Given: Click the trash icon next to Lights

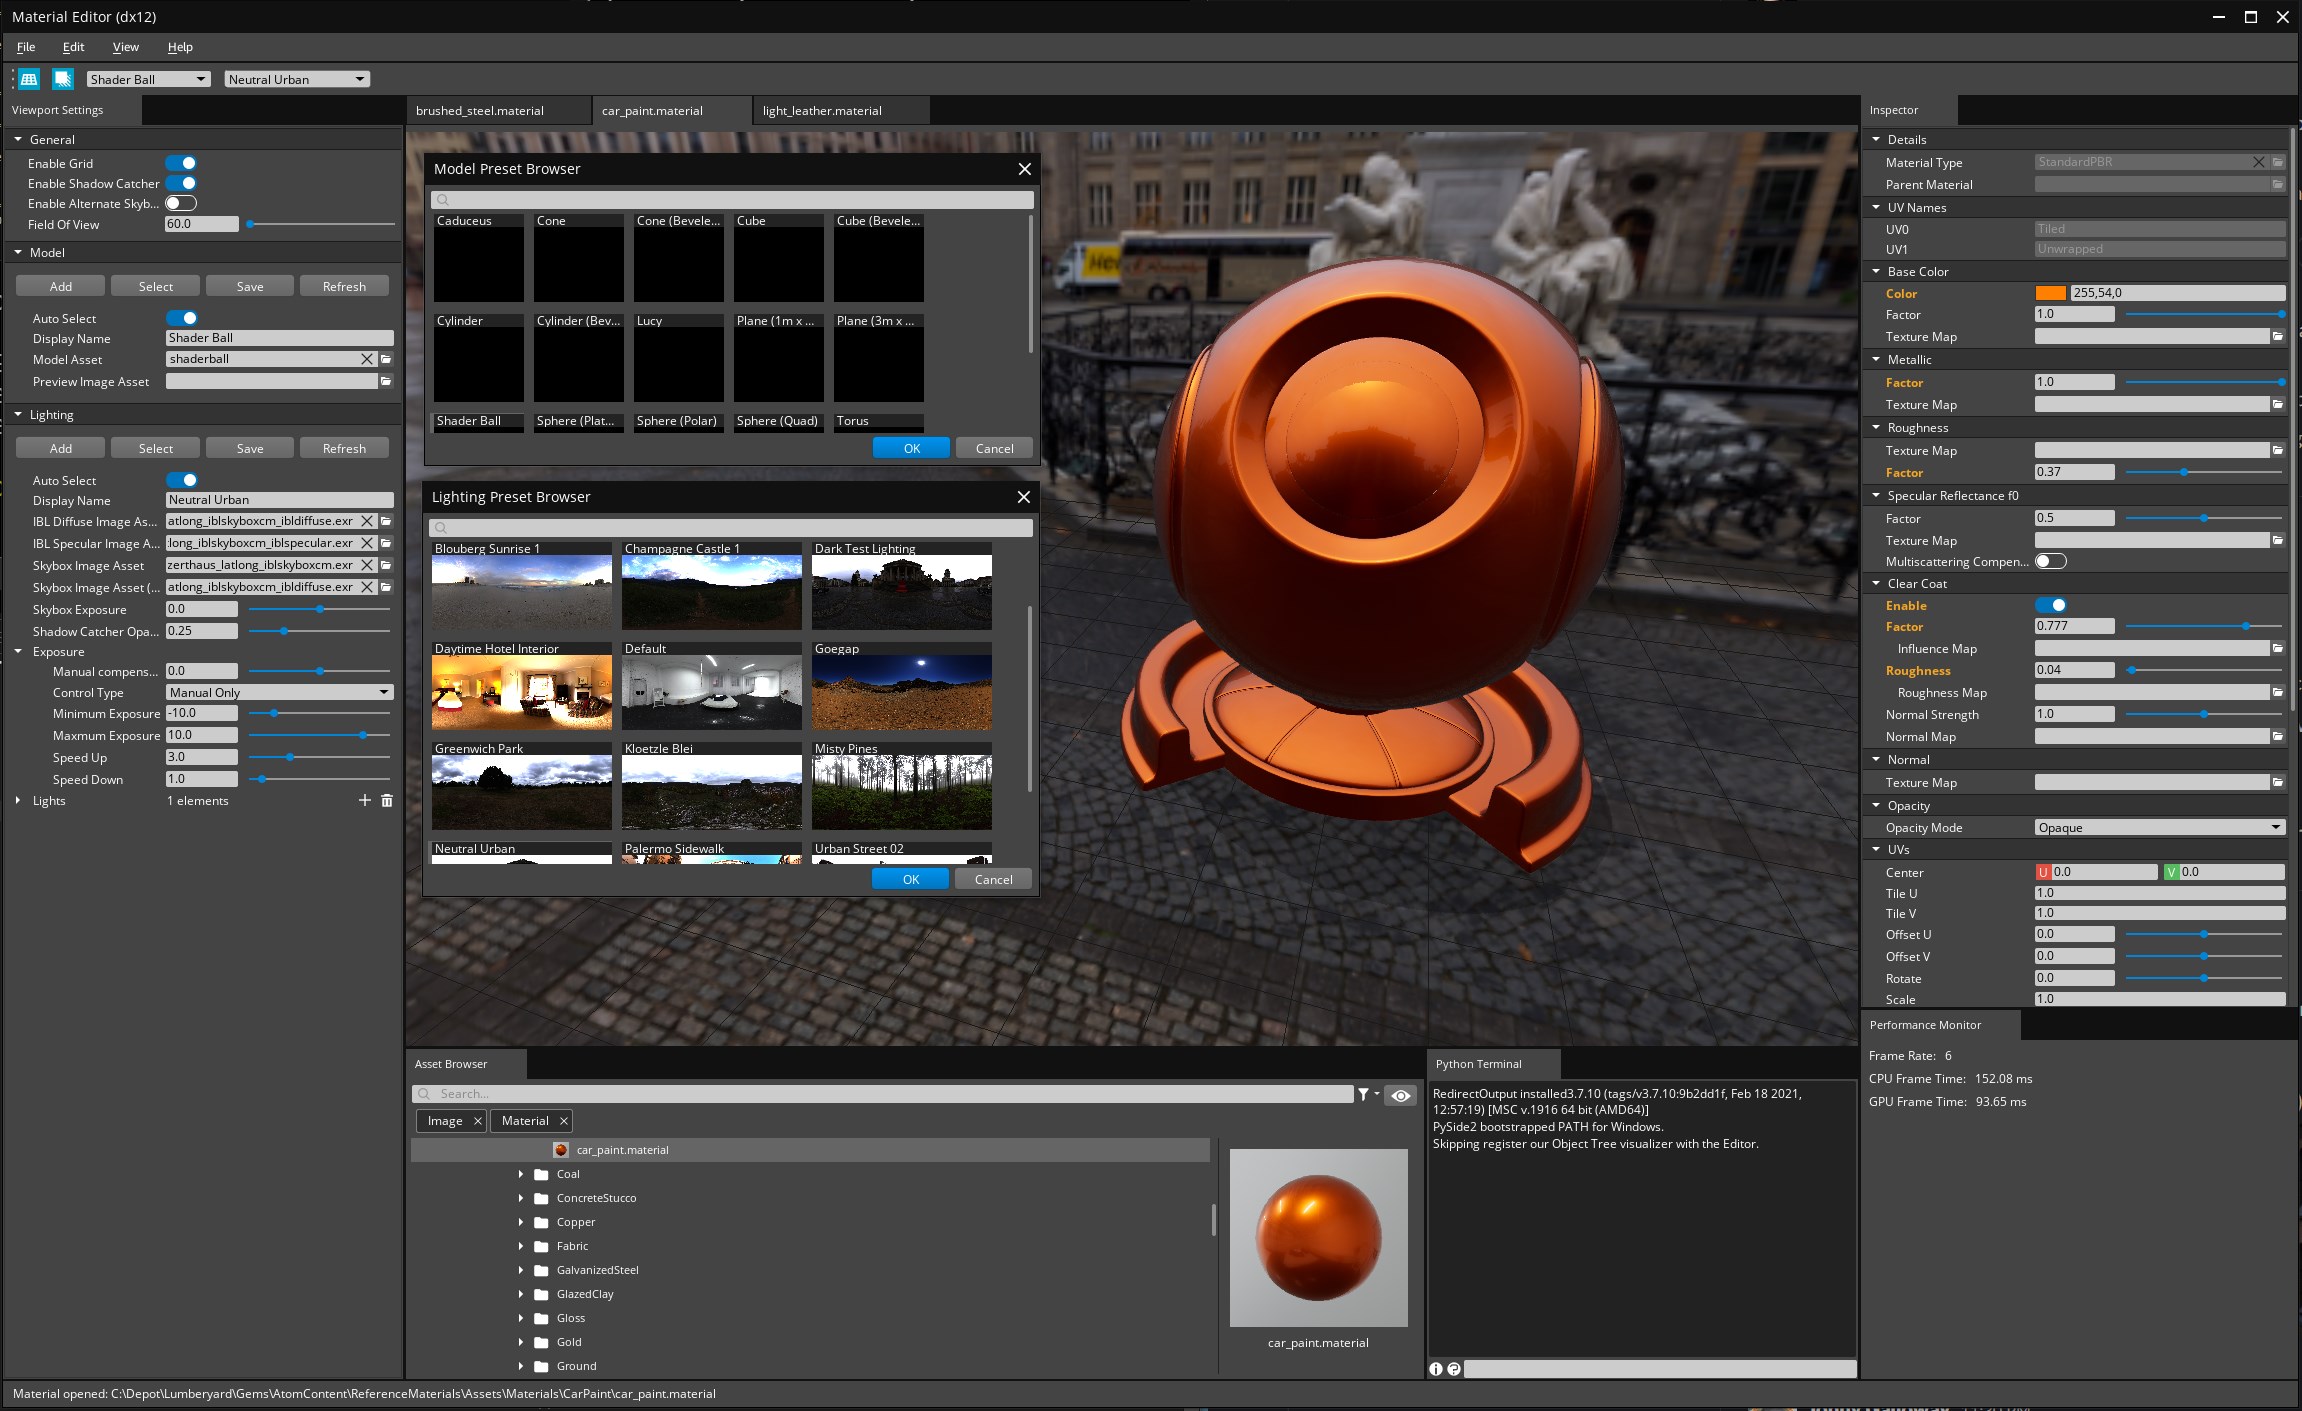Looking at the screenshot, I should click(388, 800).
